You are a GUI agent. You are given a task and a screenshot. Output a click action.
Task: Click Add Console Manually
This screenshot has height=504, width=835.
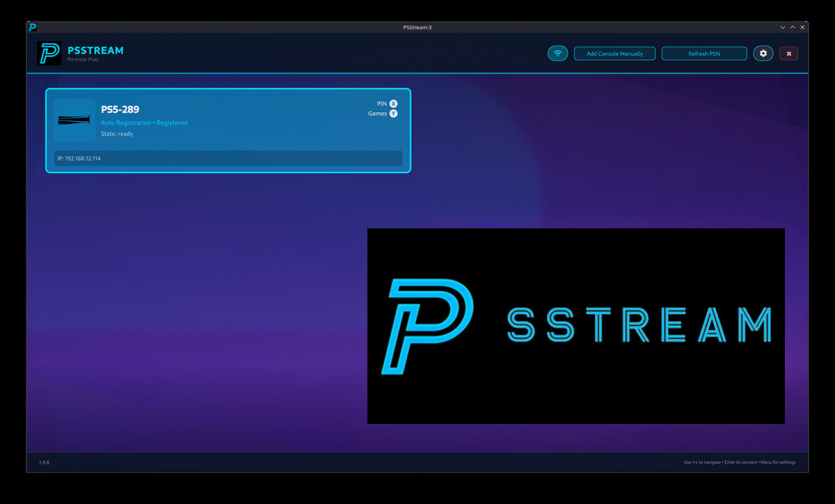[x=614, y=53]
